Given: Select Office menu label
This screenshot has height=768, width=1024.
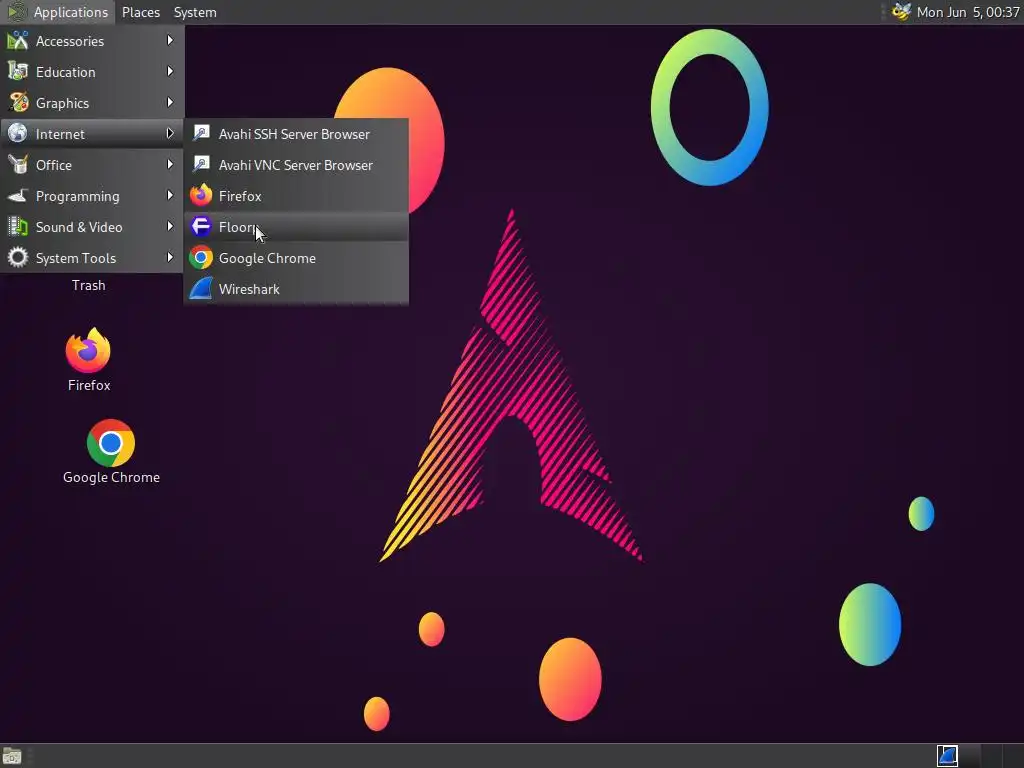Looking at the screenshot, I should [x=54, y=165].
